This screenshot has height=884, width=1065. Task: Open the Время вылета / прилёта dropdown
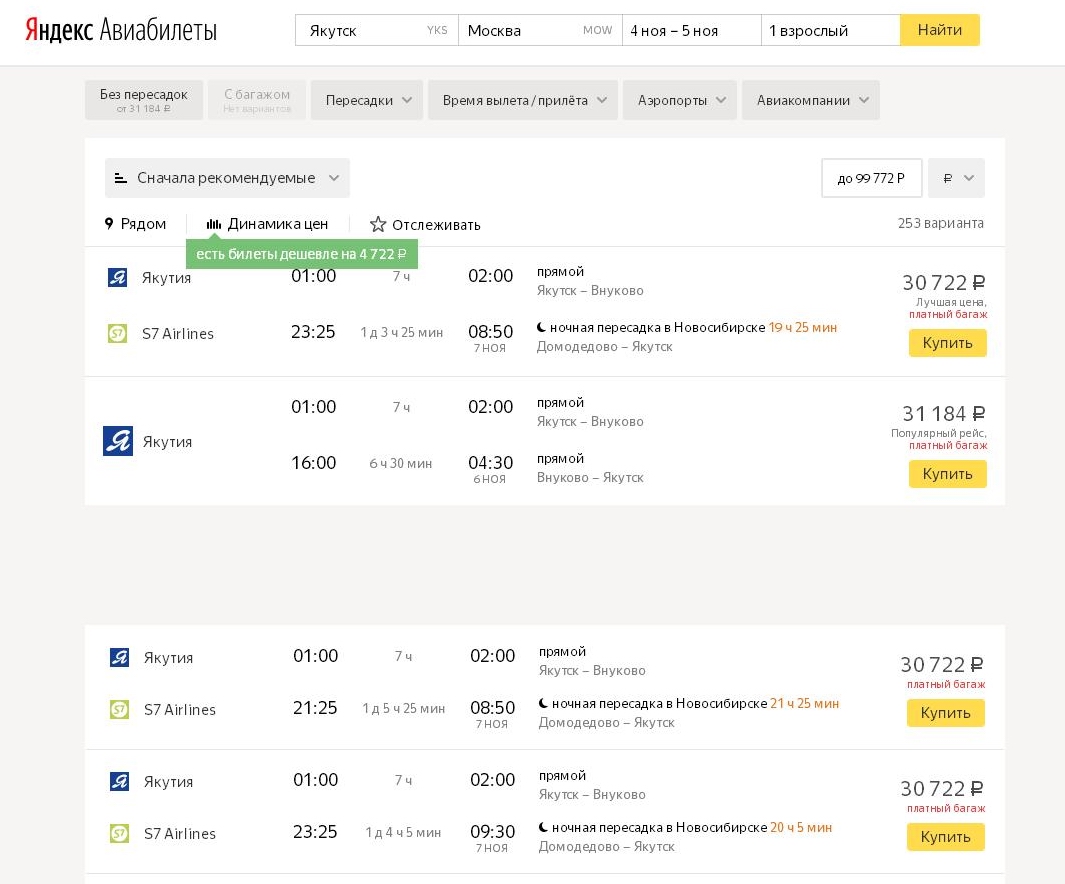point(523,100)
